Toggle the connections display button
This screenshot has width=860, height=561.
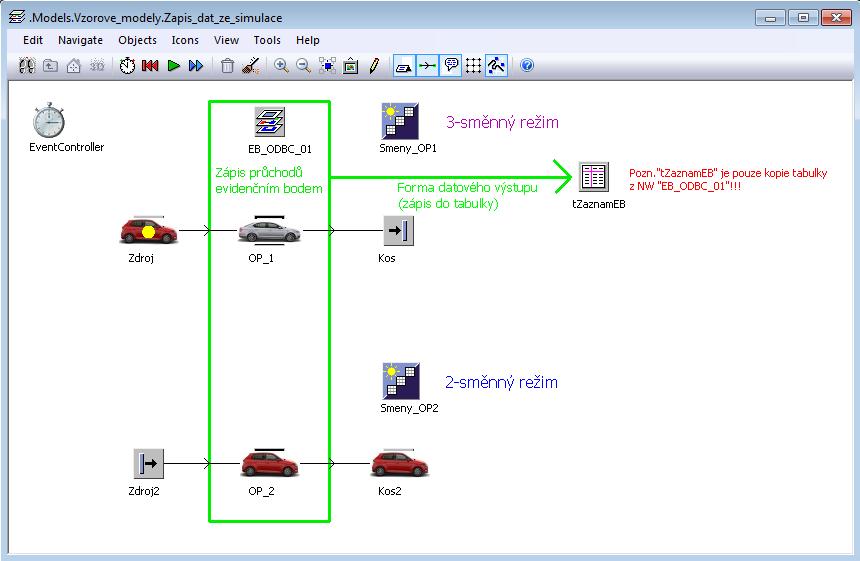427,66
